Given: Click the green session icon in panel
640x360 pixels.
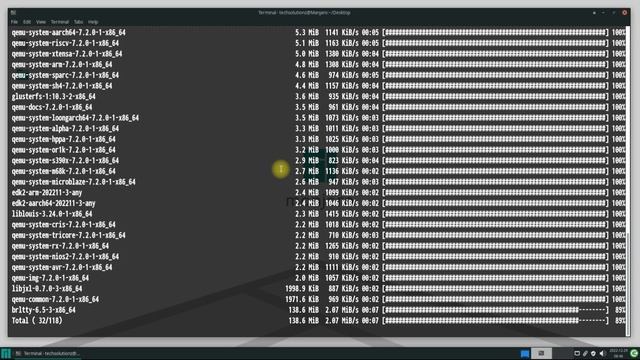Looking at the screenshot, I should click(x=634, y=353).
